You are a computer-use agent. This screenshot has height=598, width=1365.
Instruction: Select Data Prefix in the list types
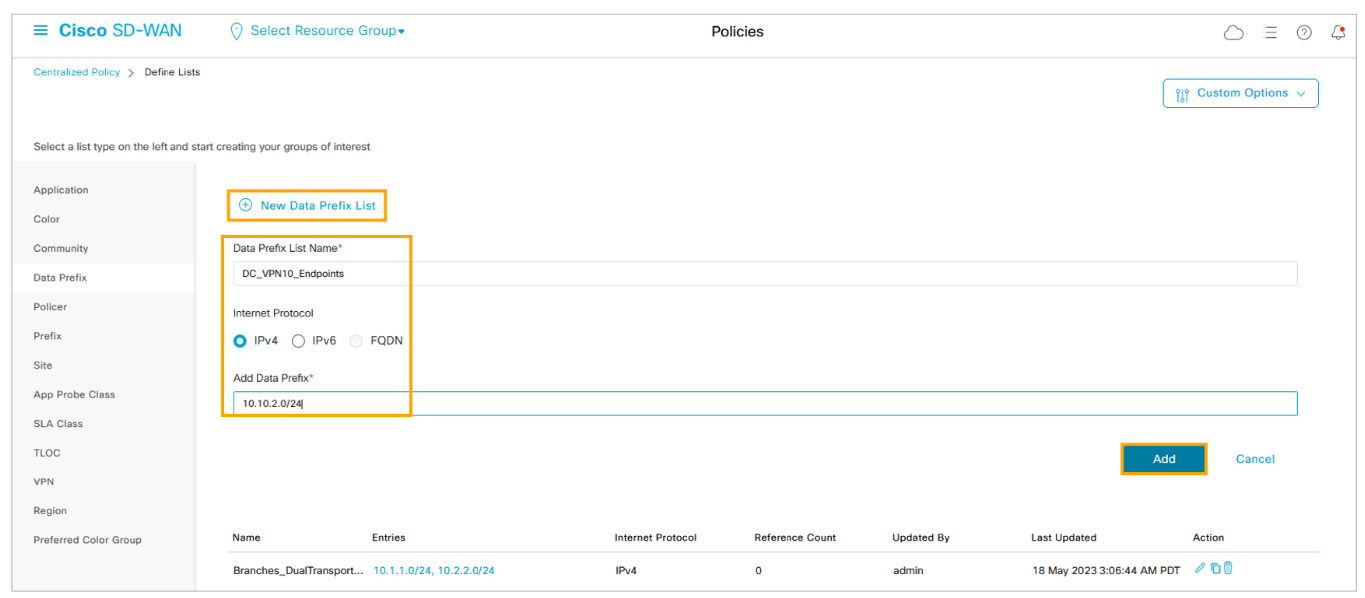coord(60,277)
